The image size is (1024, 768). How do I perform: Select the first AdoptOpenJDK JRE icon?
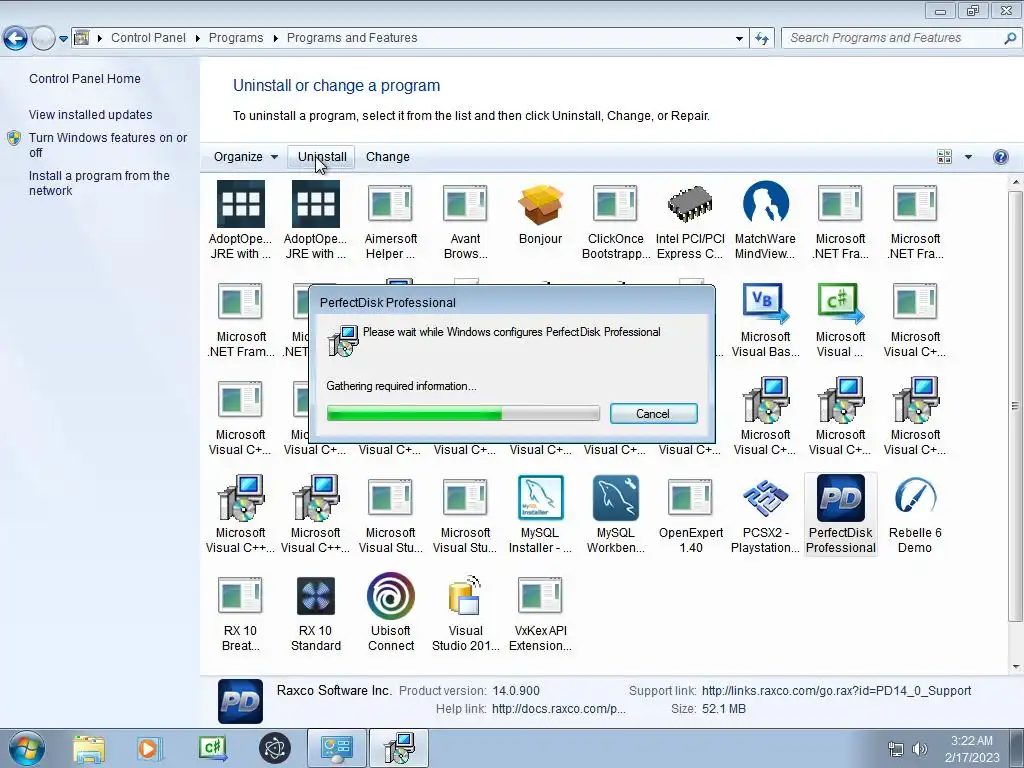coord(240,204)
